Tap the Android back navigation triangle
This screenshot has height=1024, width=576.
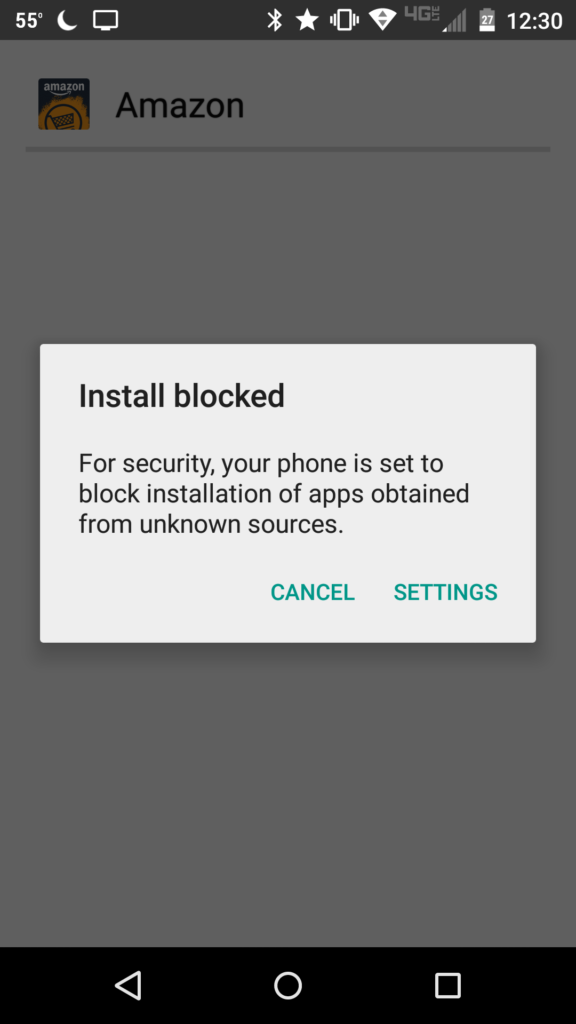(x=129, y=985)
